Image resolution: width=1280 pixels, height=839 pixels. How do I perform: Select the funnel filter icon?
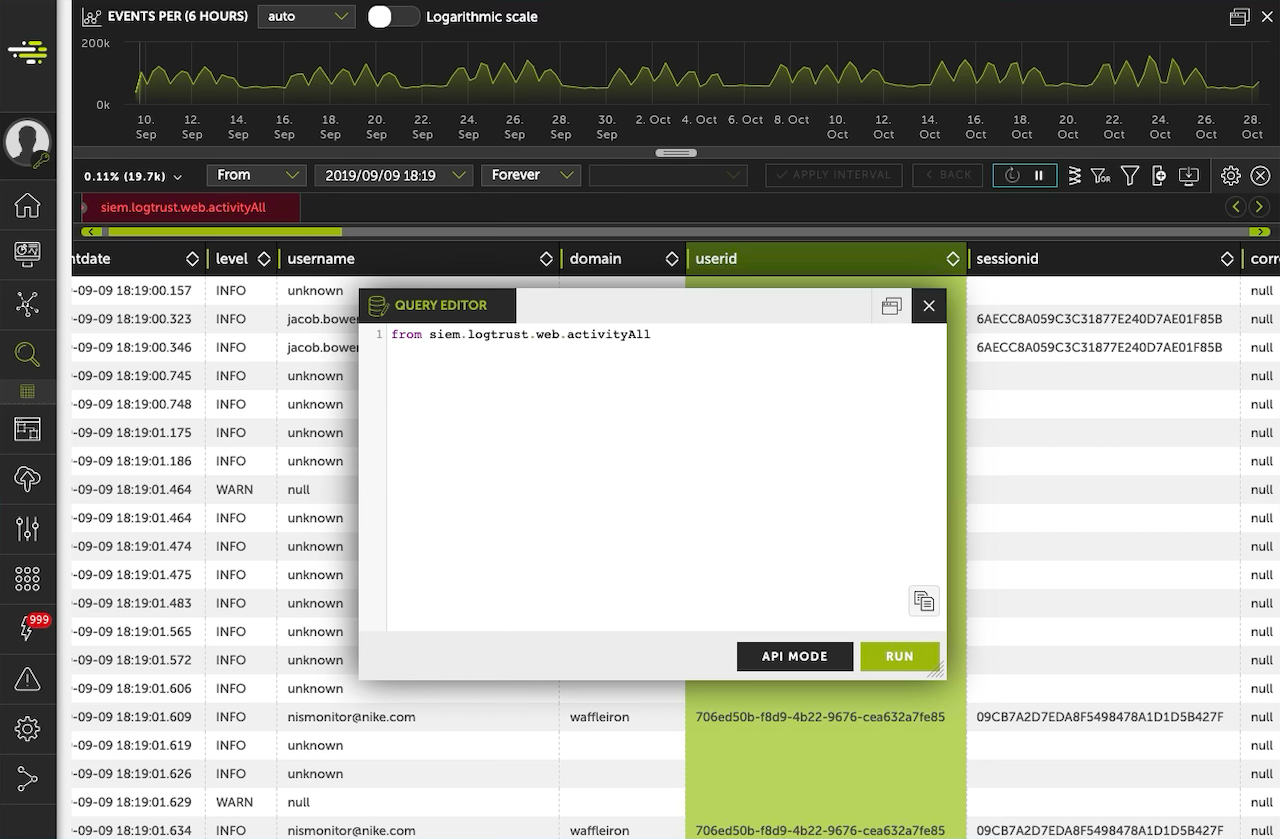(1130, 176)
